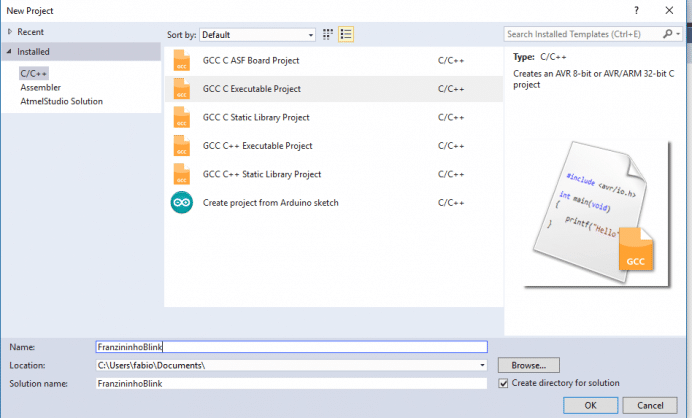Switch to medium icons list view
The height and width of the screenshot is (418, 692).
click(346, 34)
